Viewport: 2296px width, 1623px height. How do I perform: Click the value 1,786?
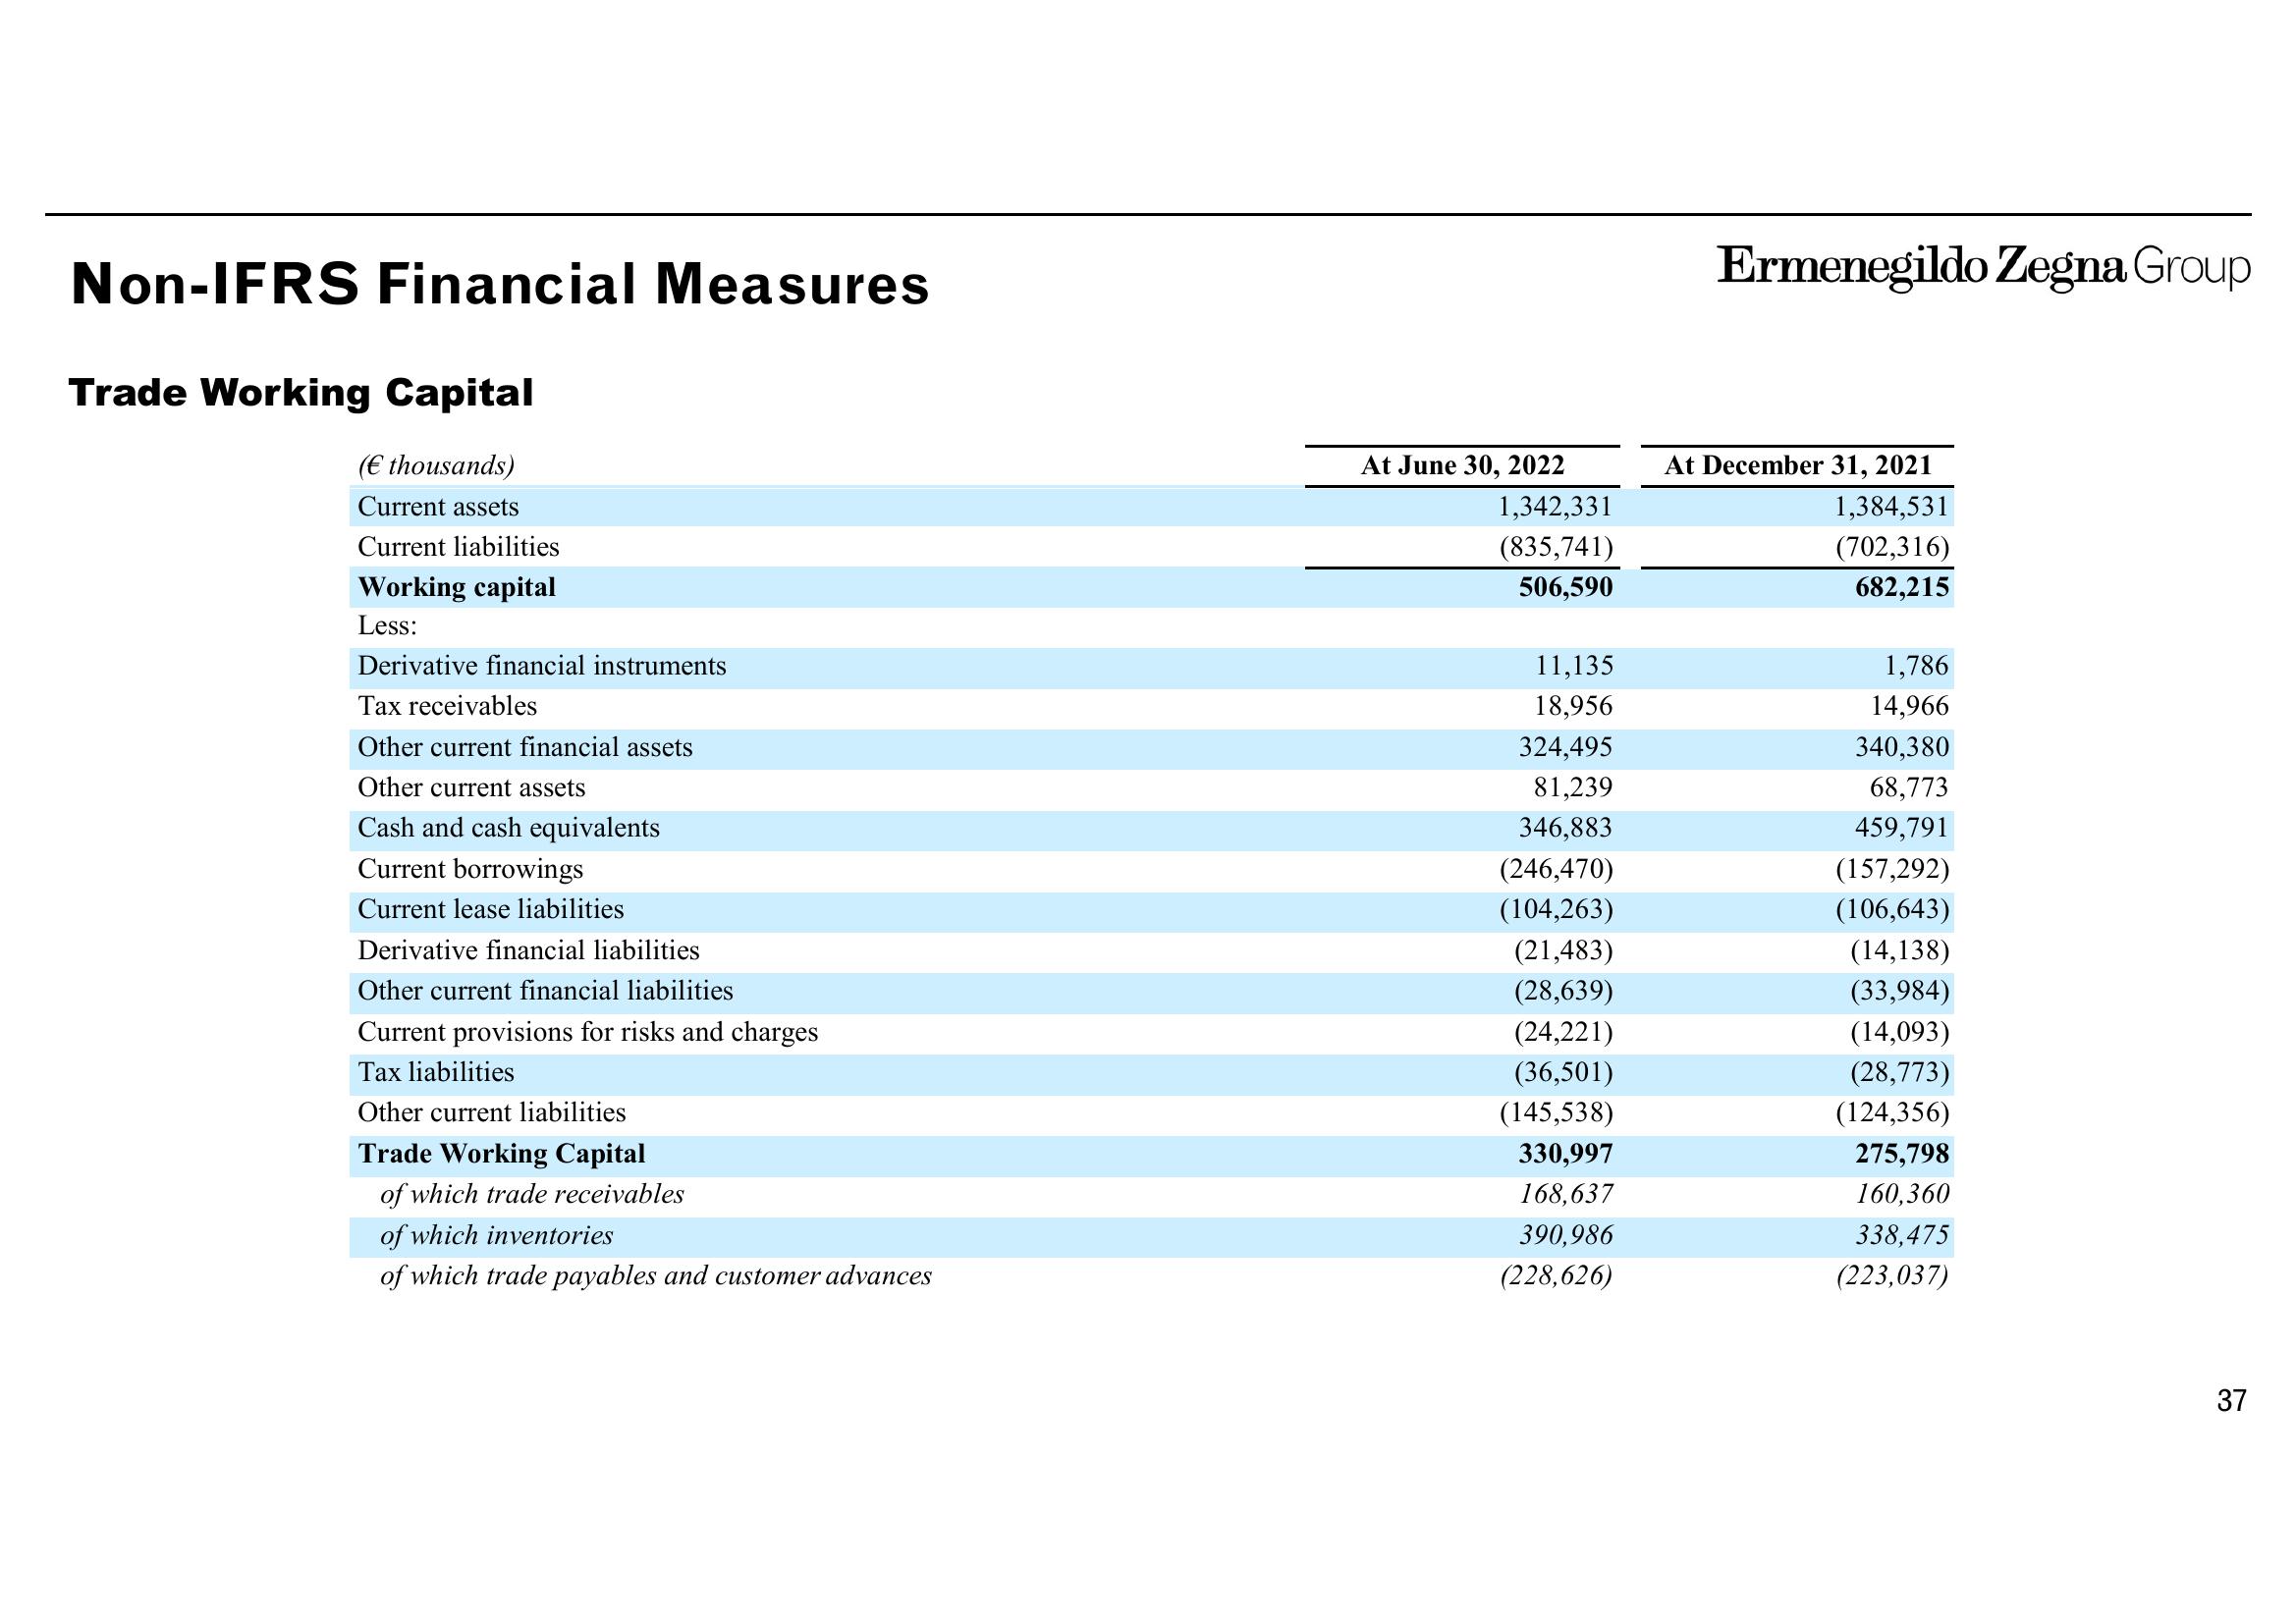(x=1917, y=666)
